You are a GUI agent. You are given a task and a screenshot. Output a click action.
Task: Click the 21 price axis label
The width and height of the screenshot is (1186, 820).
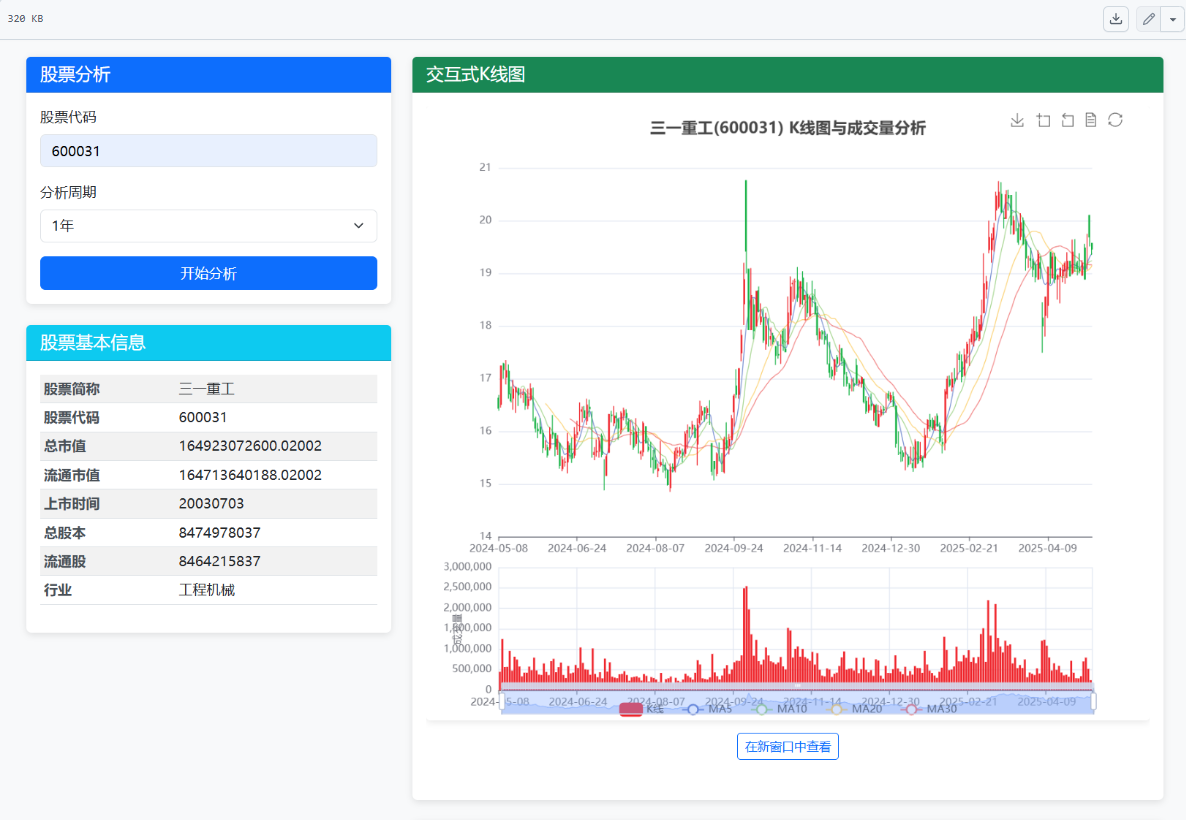click(485, 167)
